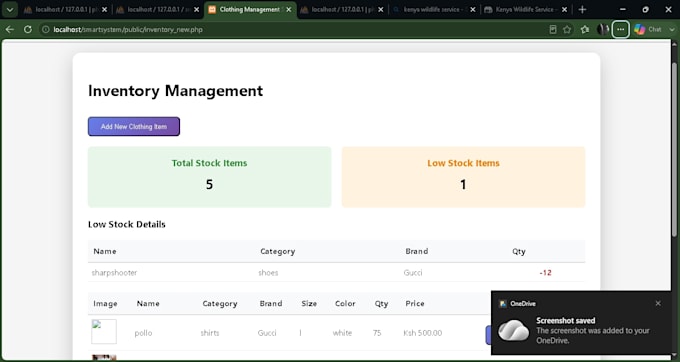
Task: Select the 'white' color cell
Action: tap(342, 333)
